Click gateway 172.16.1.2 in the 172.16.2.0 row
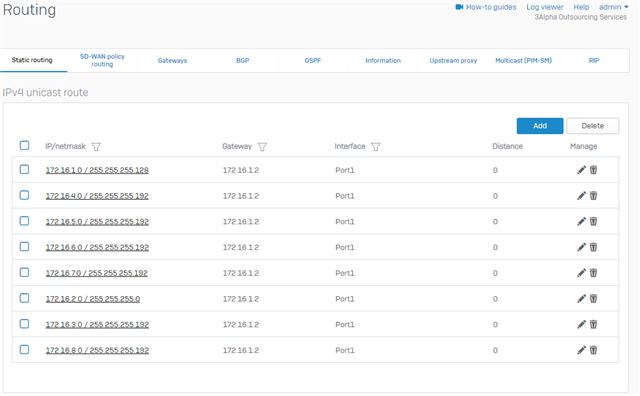This screenshot has height=396, width=640. click(x=241, y=299)
